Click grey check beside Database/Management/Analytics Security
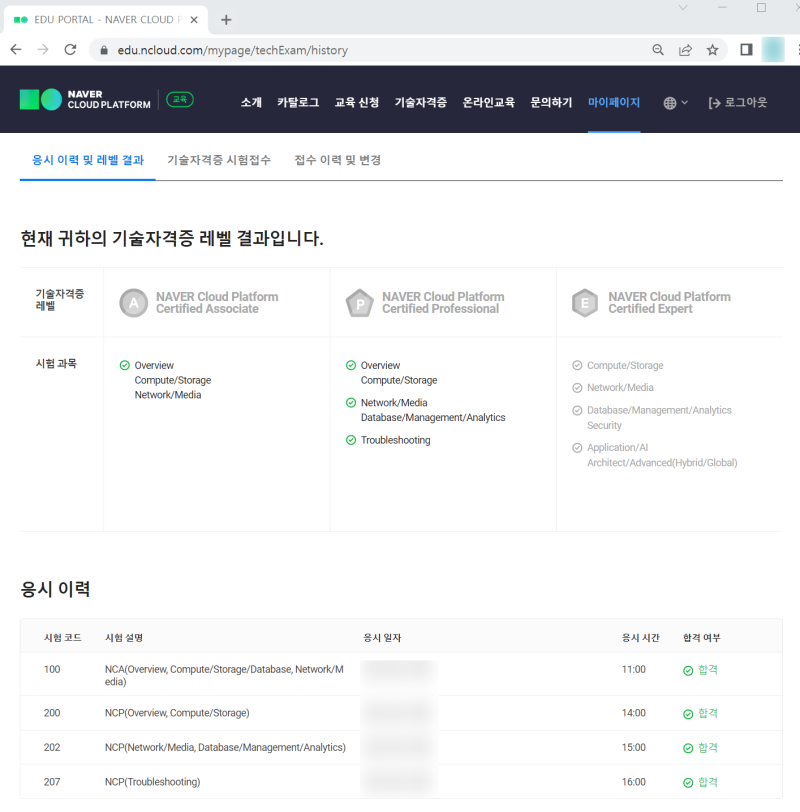 tap(577, 410)
